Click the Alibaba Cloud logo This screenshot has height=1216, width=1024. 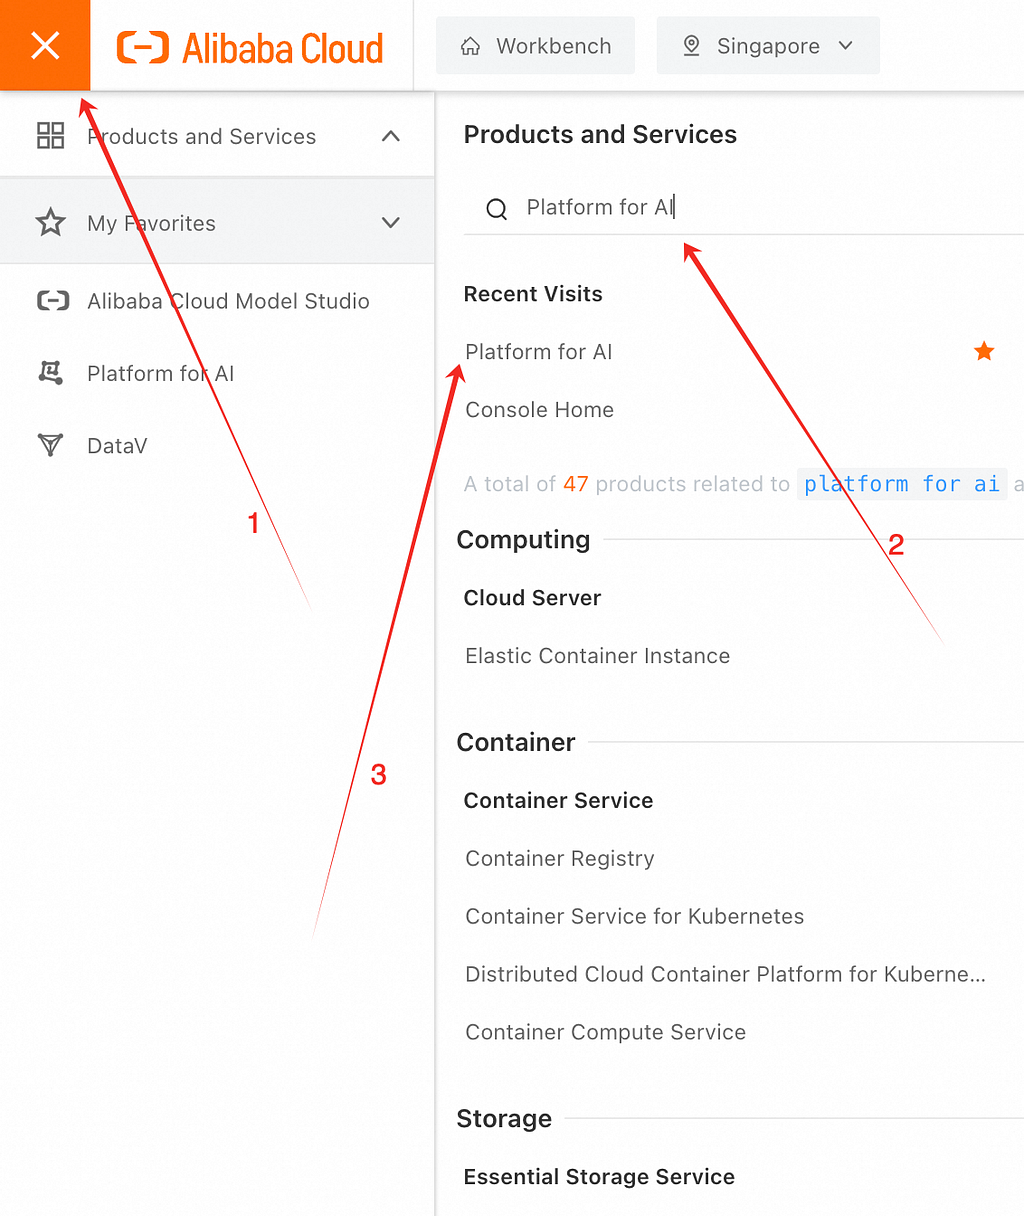[250, 47]
